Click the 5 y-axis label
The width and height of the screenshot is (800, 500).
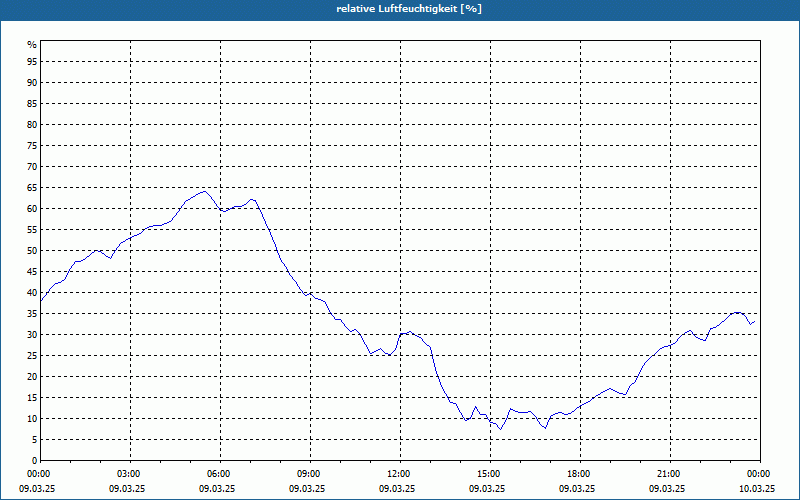(35, 440)
